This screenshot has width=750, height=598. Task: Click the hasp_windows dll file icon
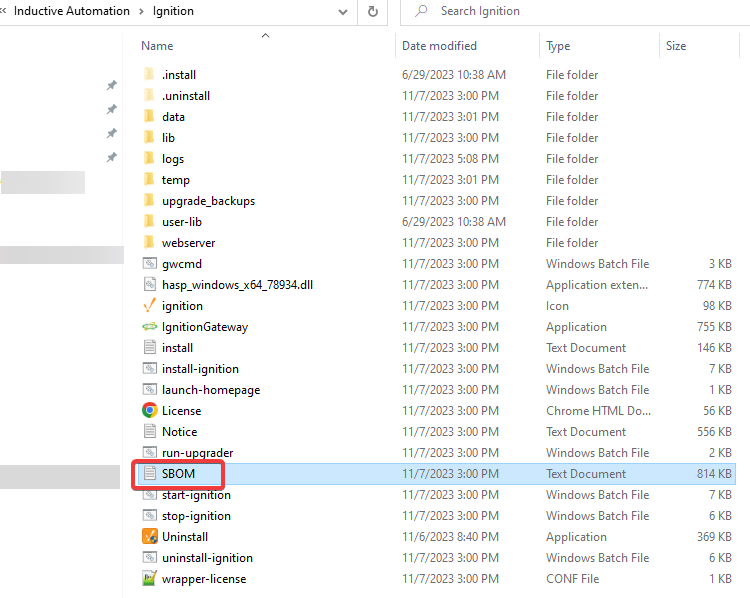click(150, 284)
